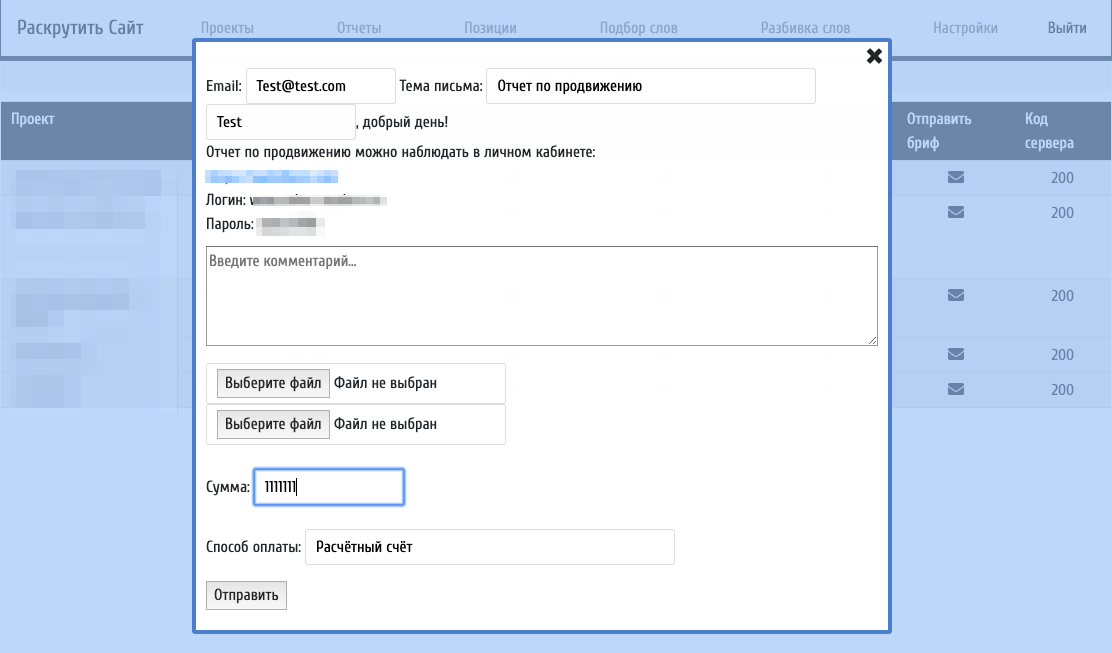The image size is (1112, 653).
Task: Click the envelope icon in the last project row
Action: [x=956, y=389]
